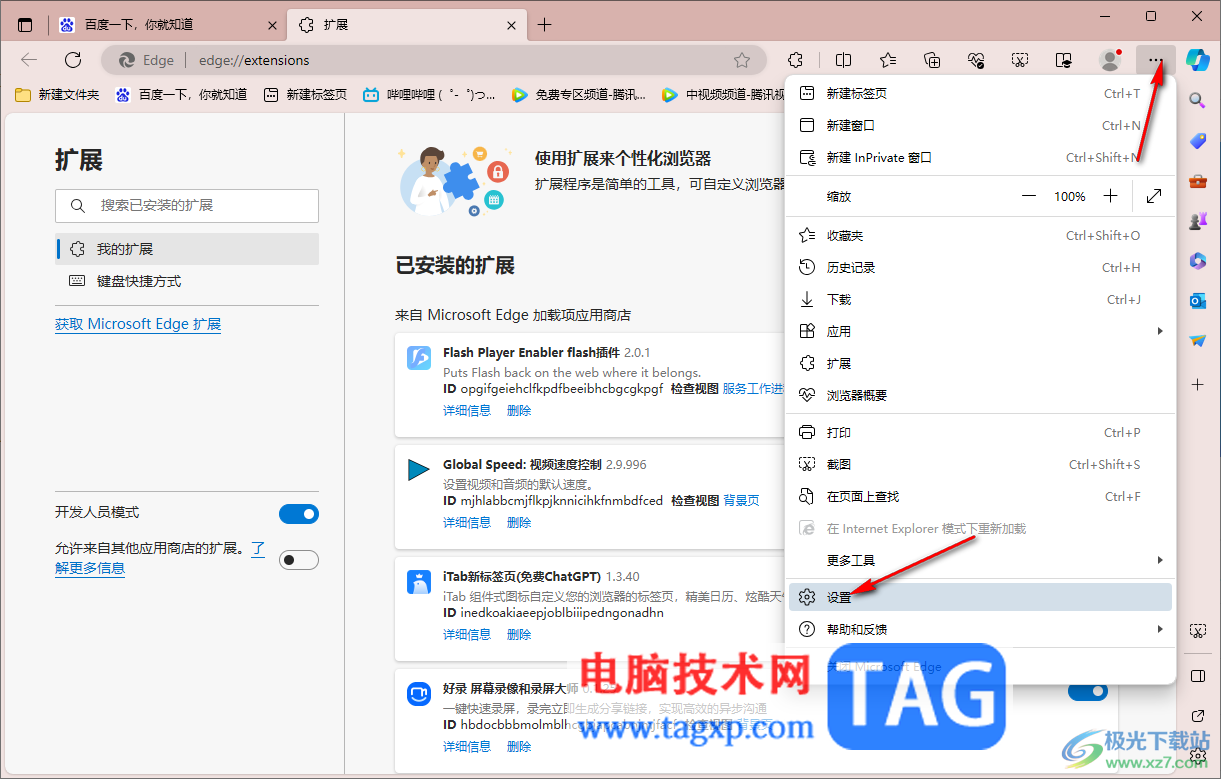The width and height of the screenshot is (1221, 779).
Task: Click 删除 for Flash Player Enabler
Action: click(519, 410)
